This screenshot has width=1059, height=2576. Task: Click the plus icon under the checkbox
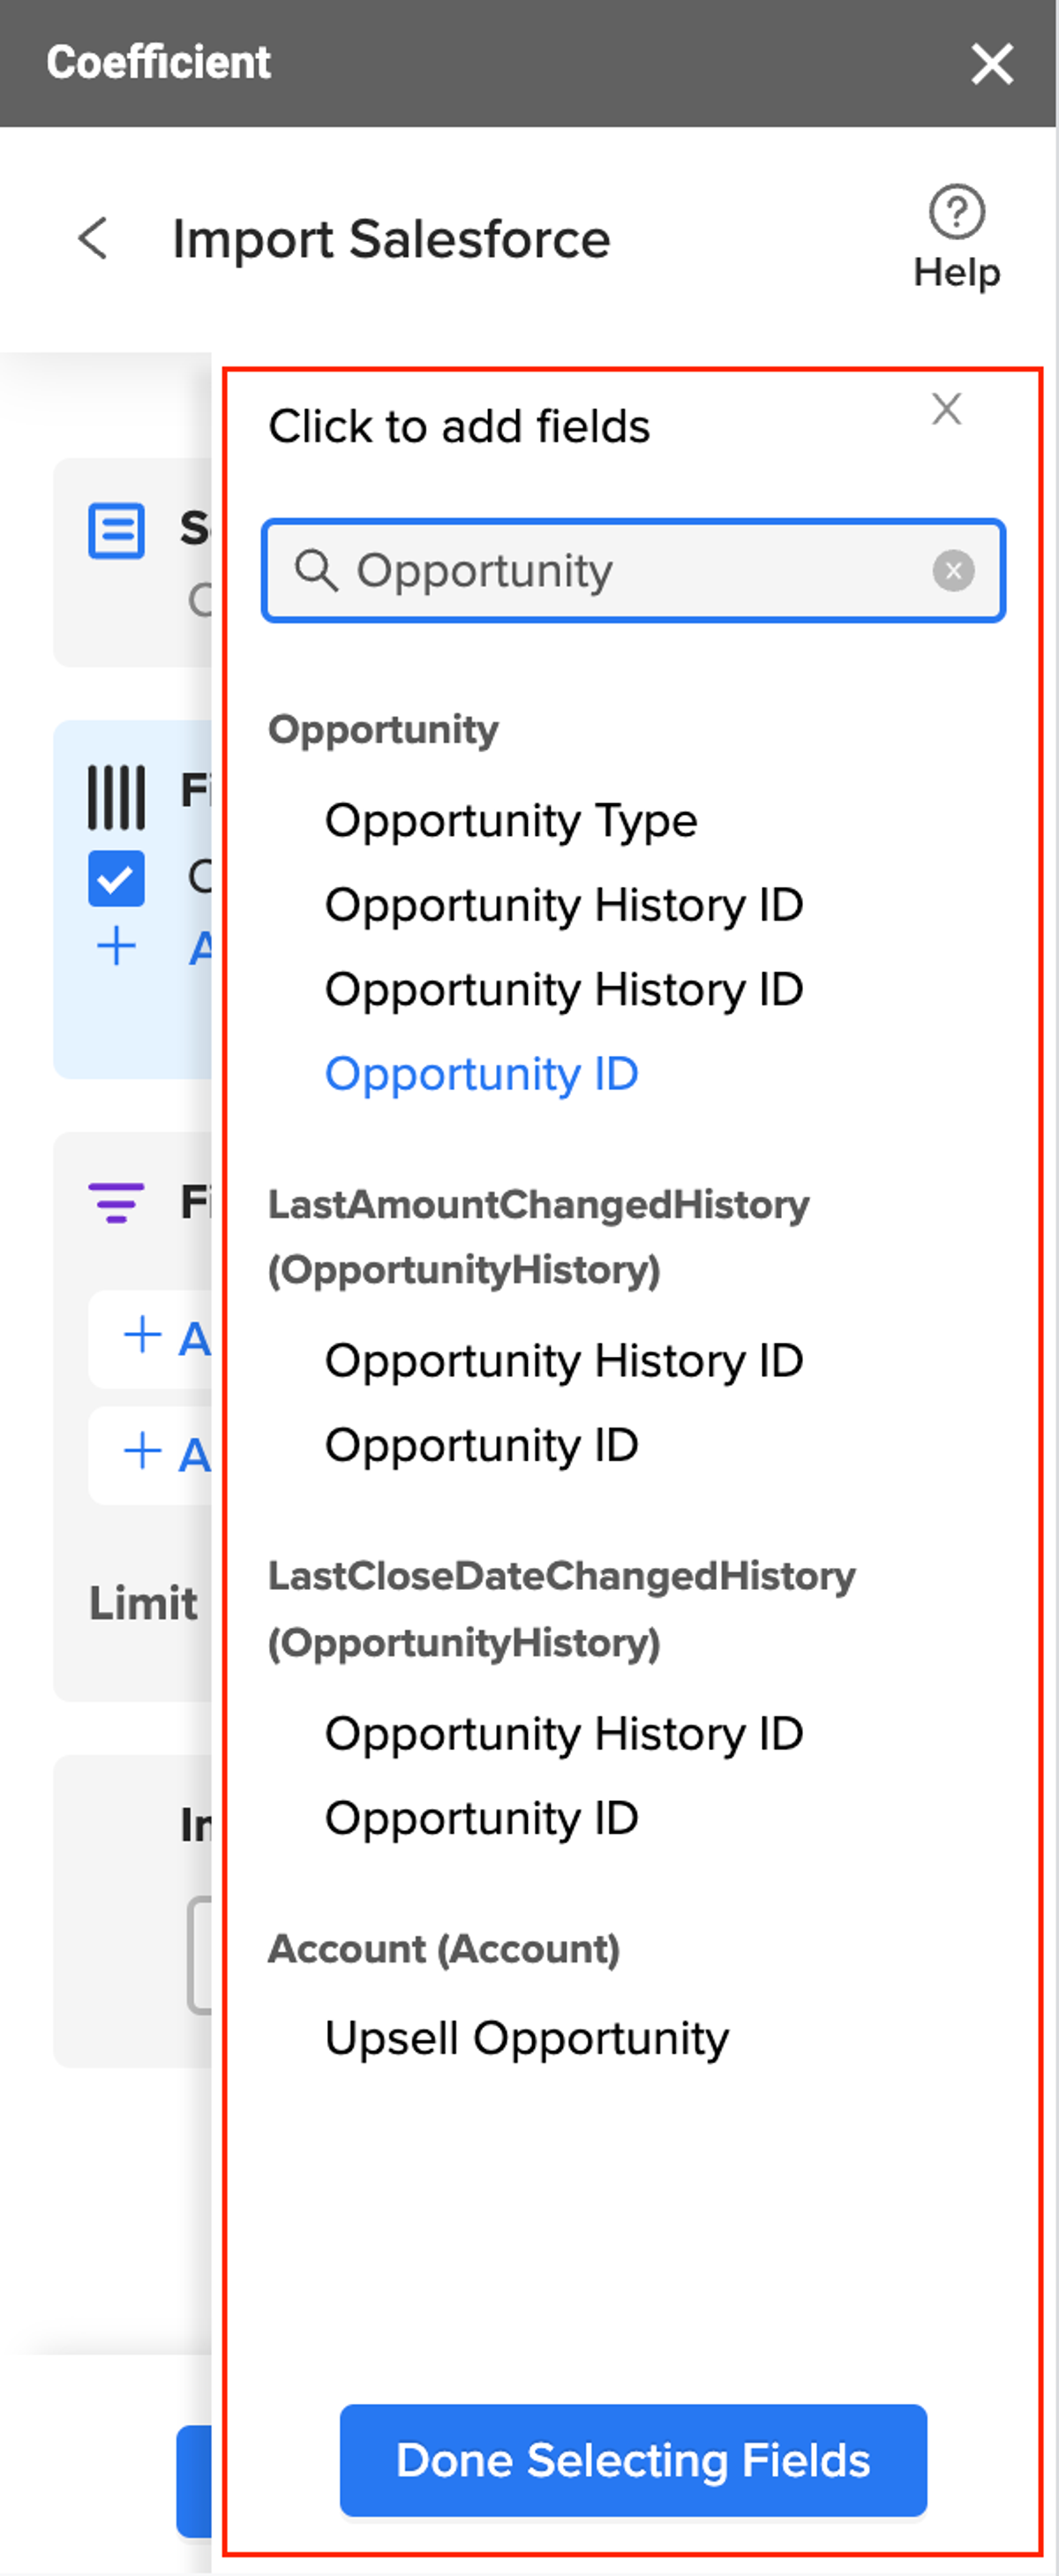(x=117, y=946)
